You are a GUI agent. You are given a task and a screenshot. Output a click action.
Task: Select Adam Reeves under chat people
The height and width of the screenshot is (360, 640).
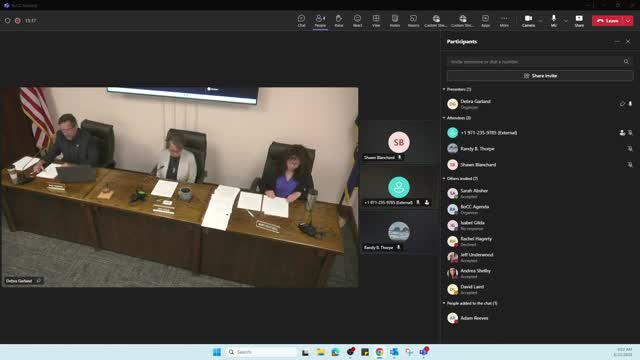[x=540, y=318]
